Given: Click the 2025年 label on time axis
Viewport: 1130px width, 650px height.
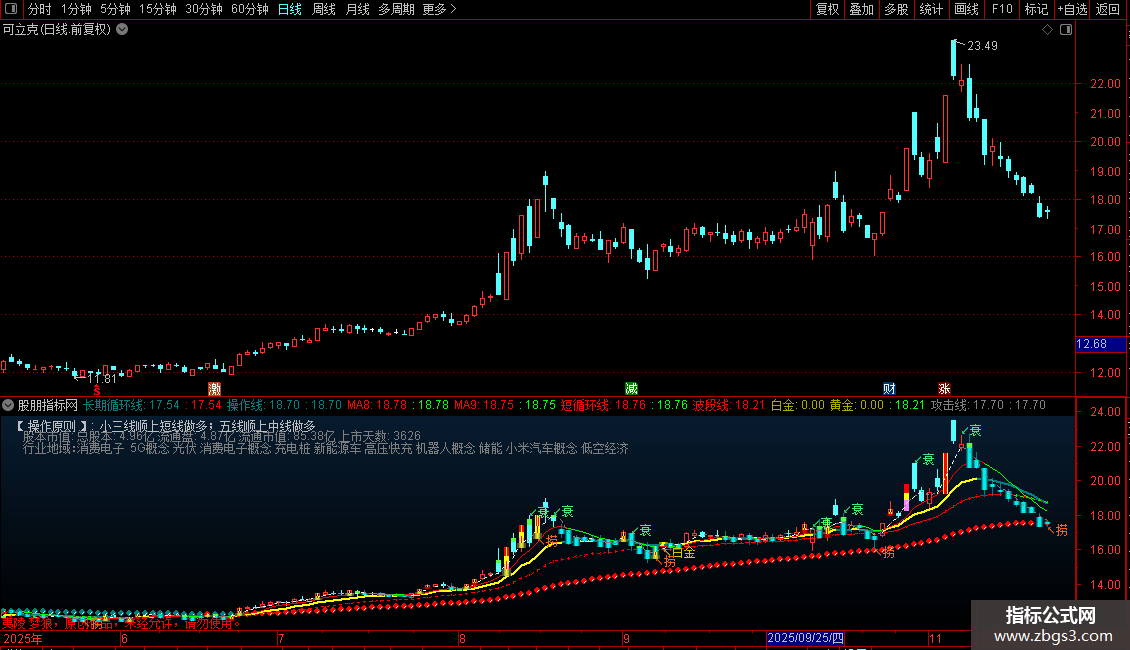Looking at the screenshot, I should click(x=23, y=638).
